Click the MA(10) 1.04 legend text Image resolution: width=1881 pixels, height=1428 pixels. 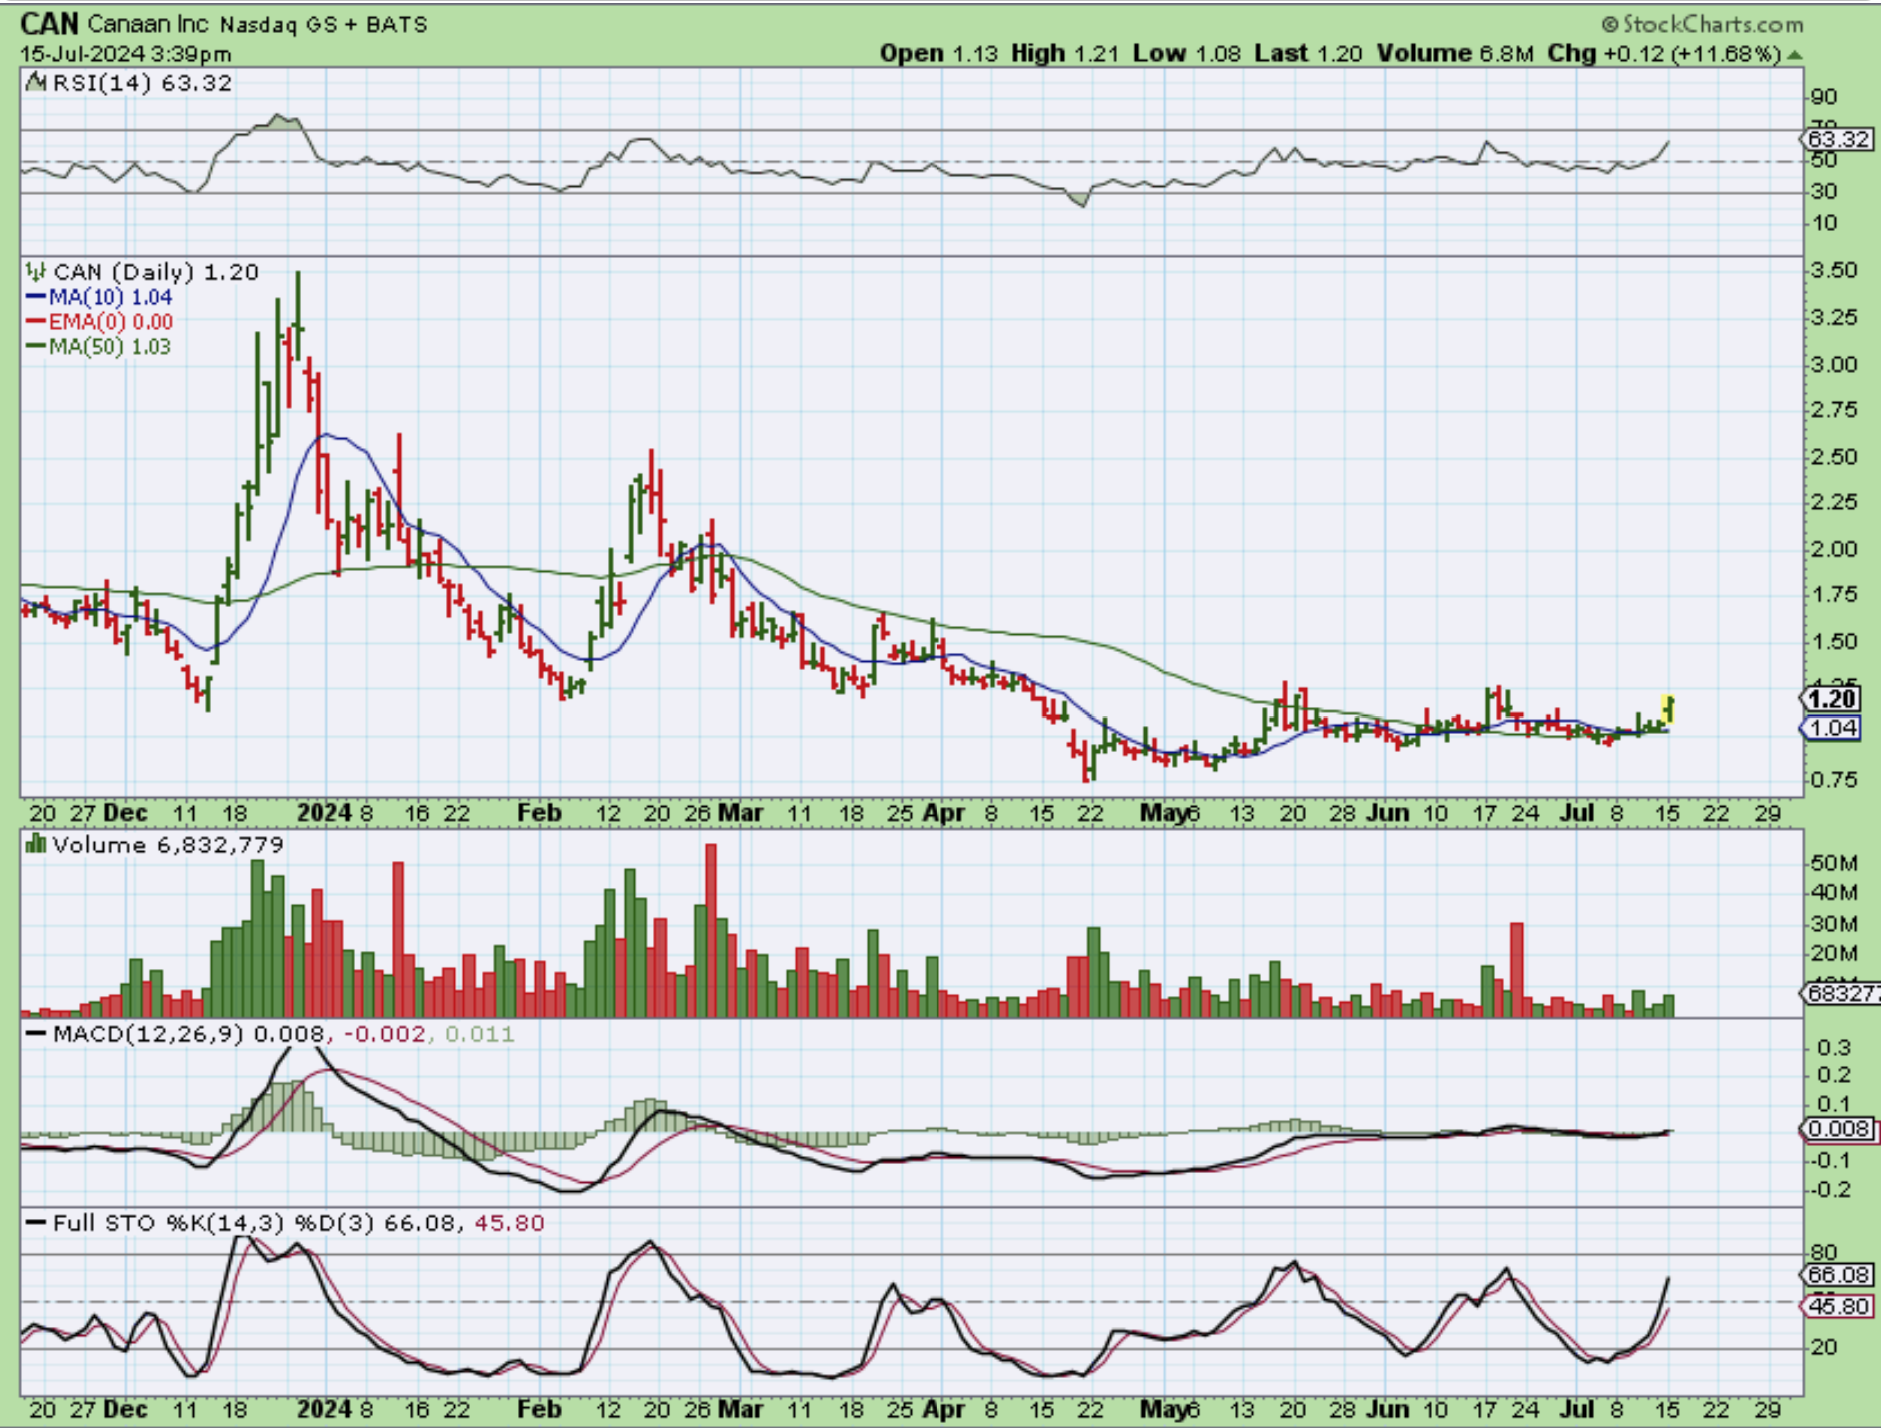pyautogui.click(x=110, y=297)
